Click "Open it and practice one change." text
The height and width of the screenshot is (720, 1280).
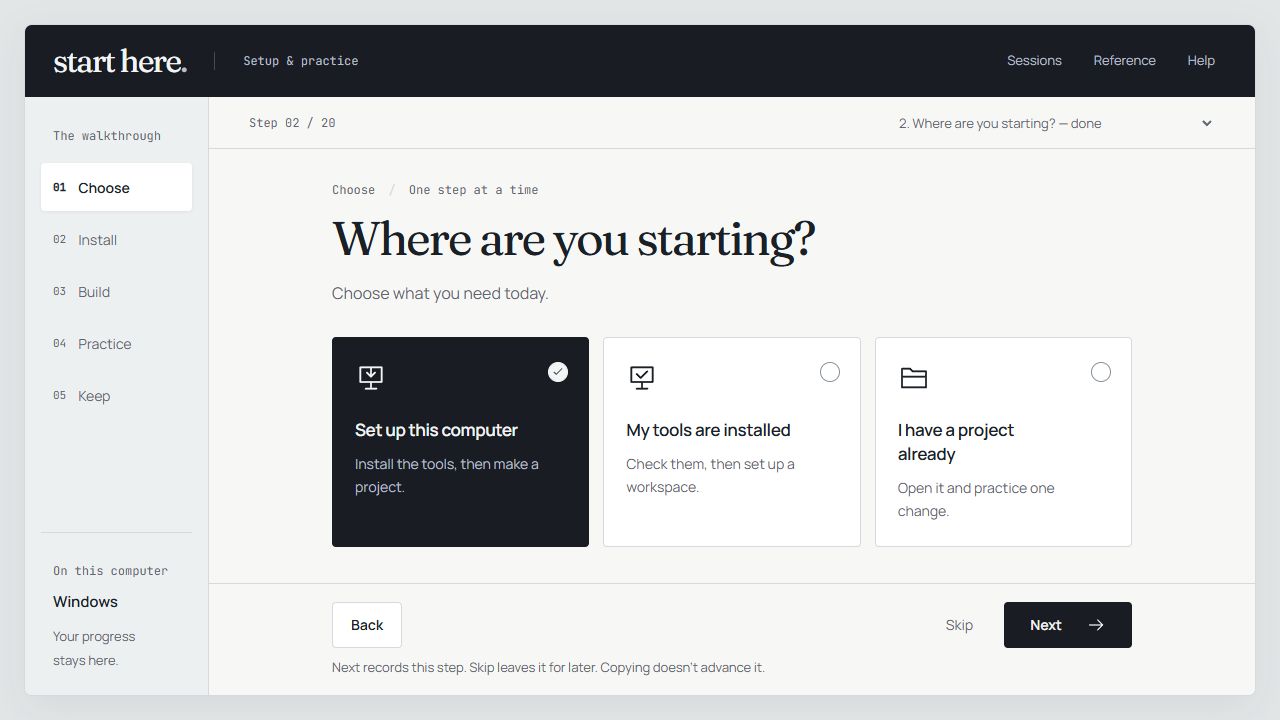pos(976,500)
